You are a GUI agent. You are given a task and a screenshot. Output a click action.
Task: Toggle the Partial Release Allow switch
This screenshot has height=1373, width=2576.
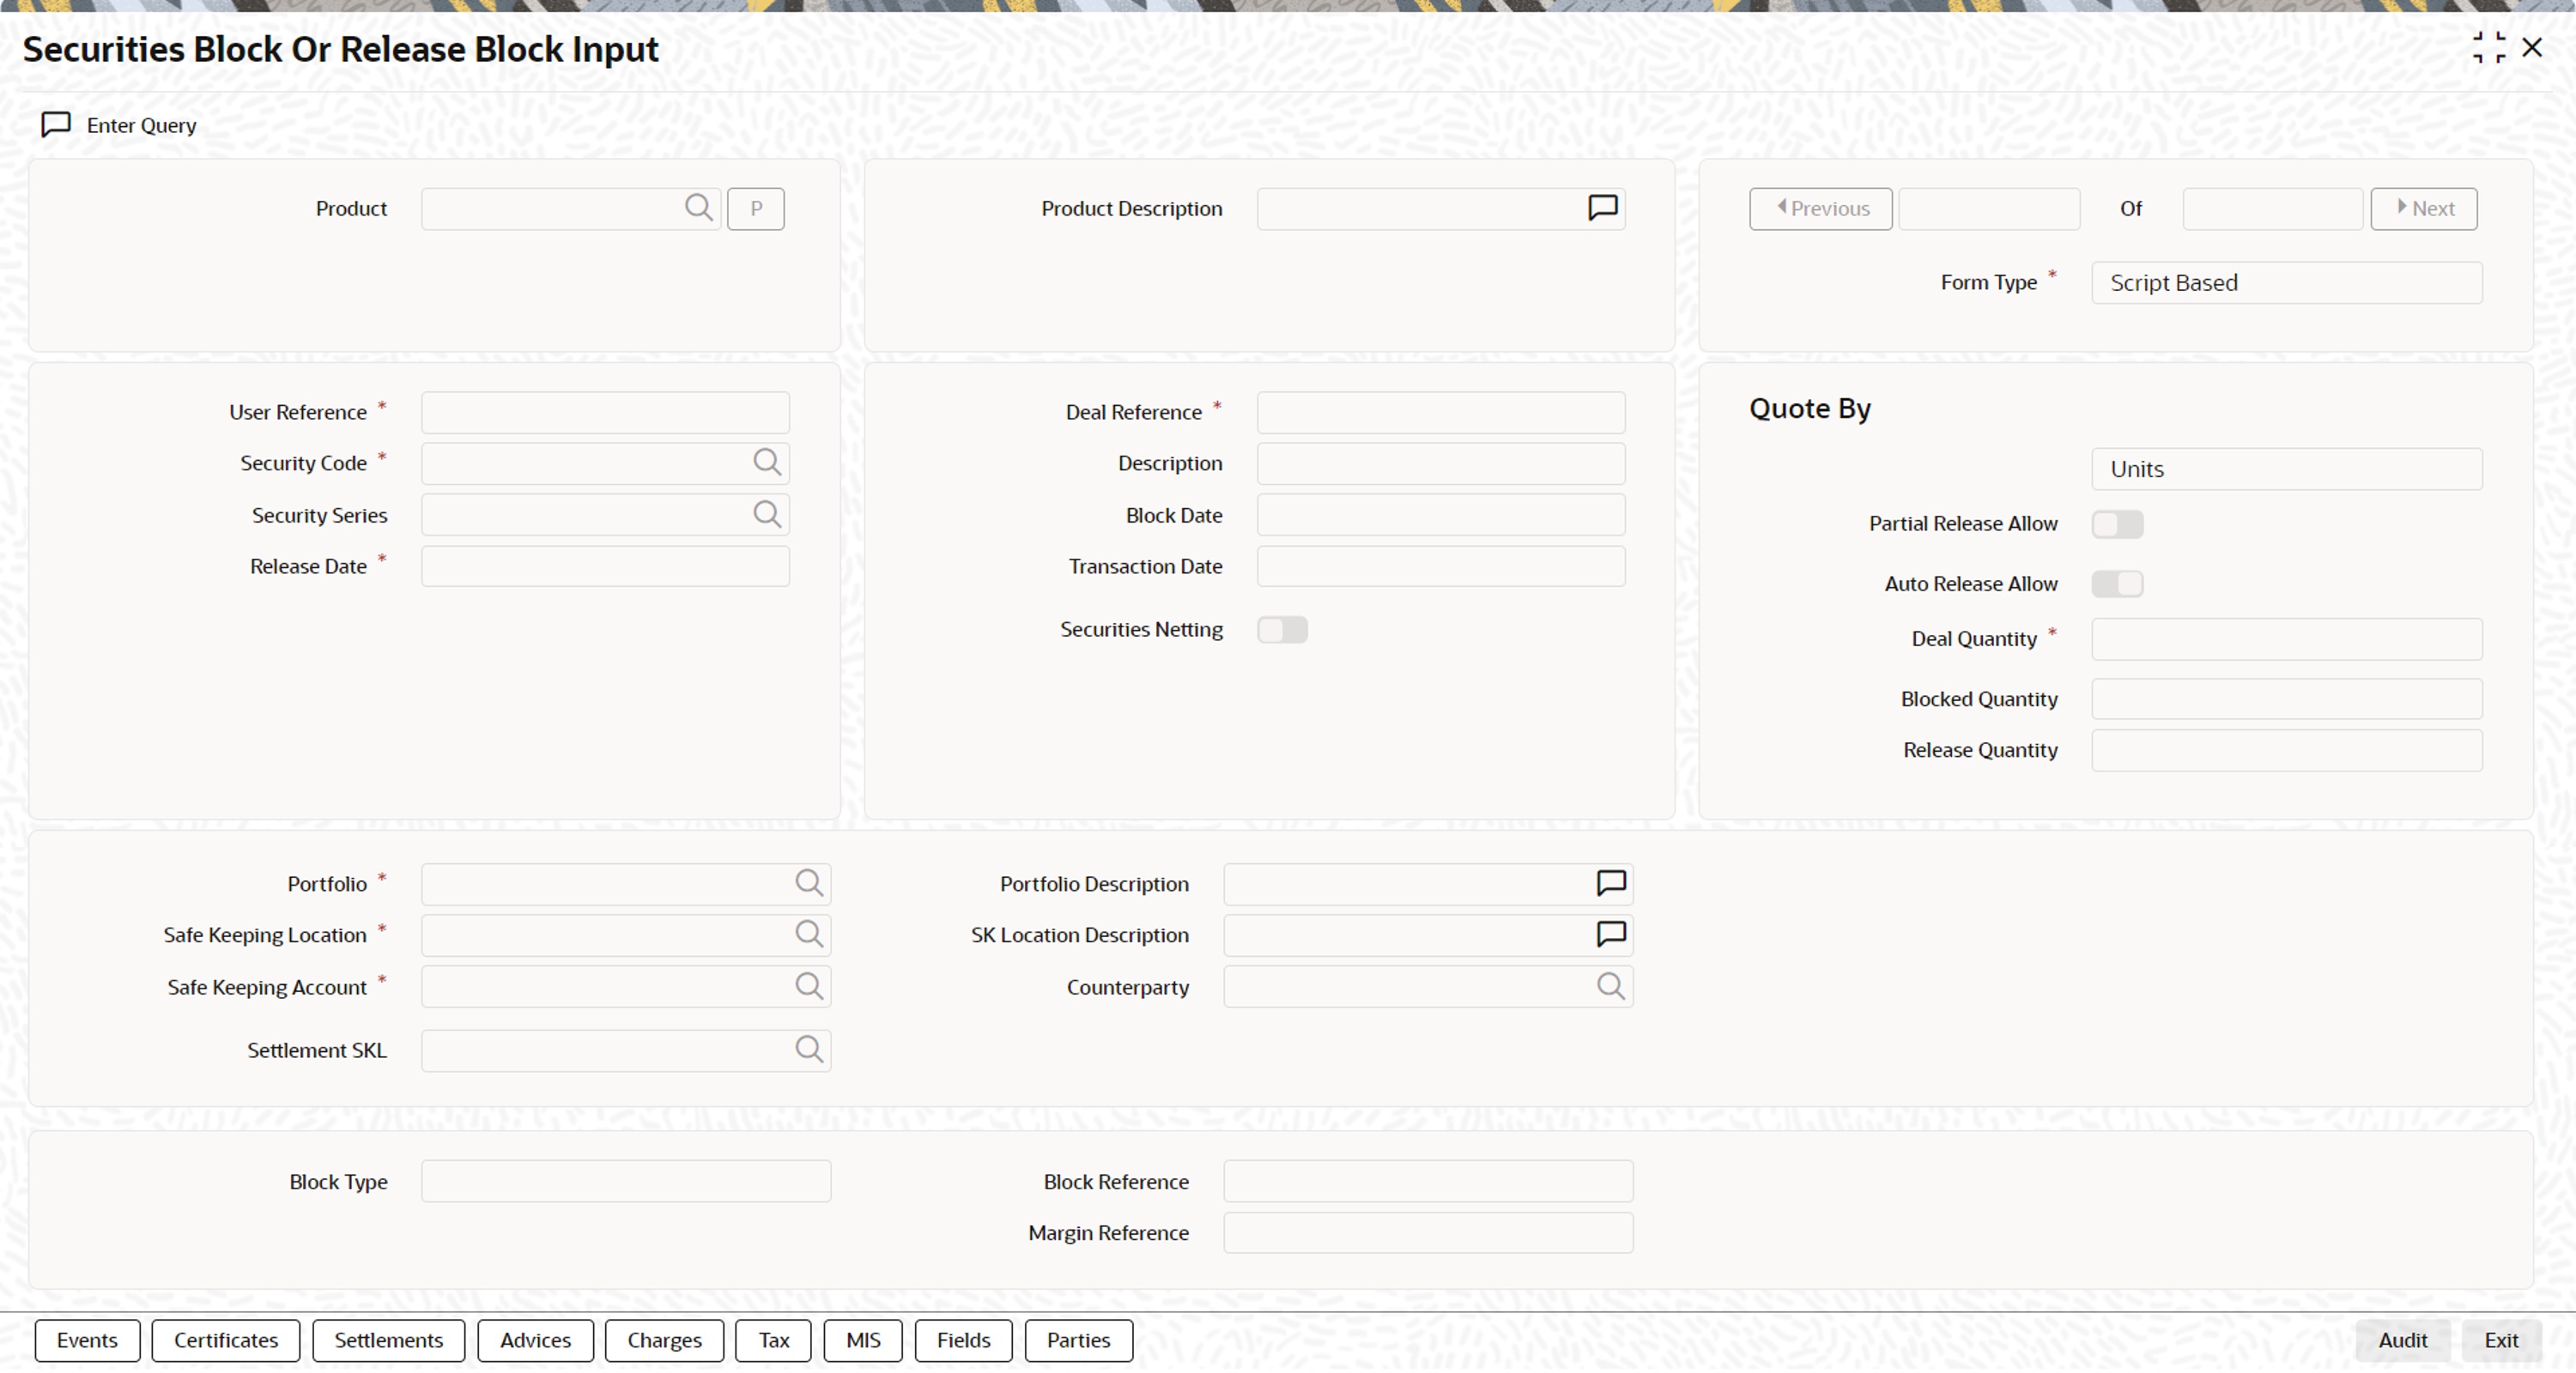2116,524
